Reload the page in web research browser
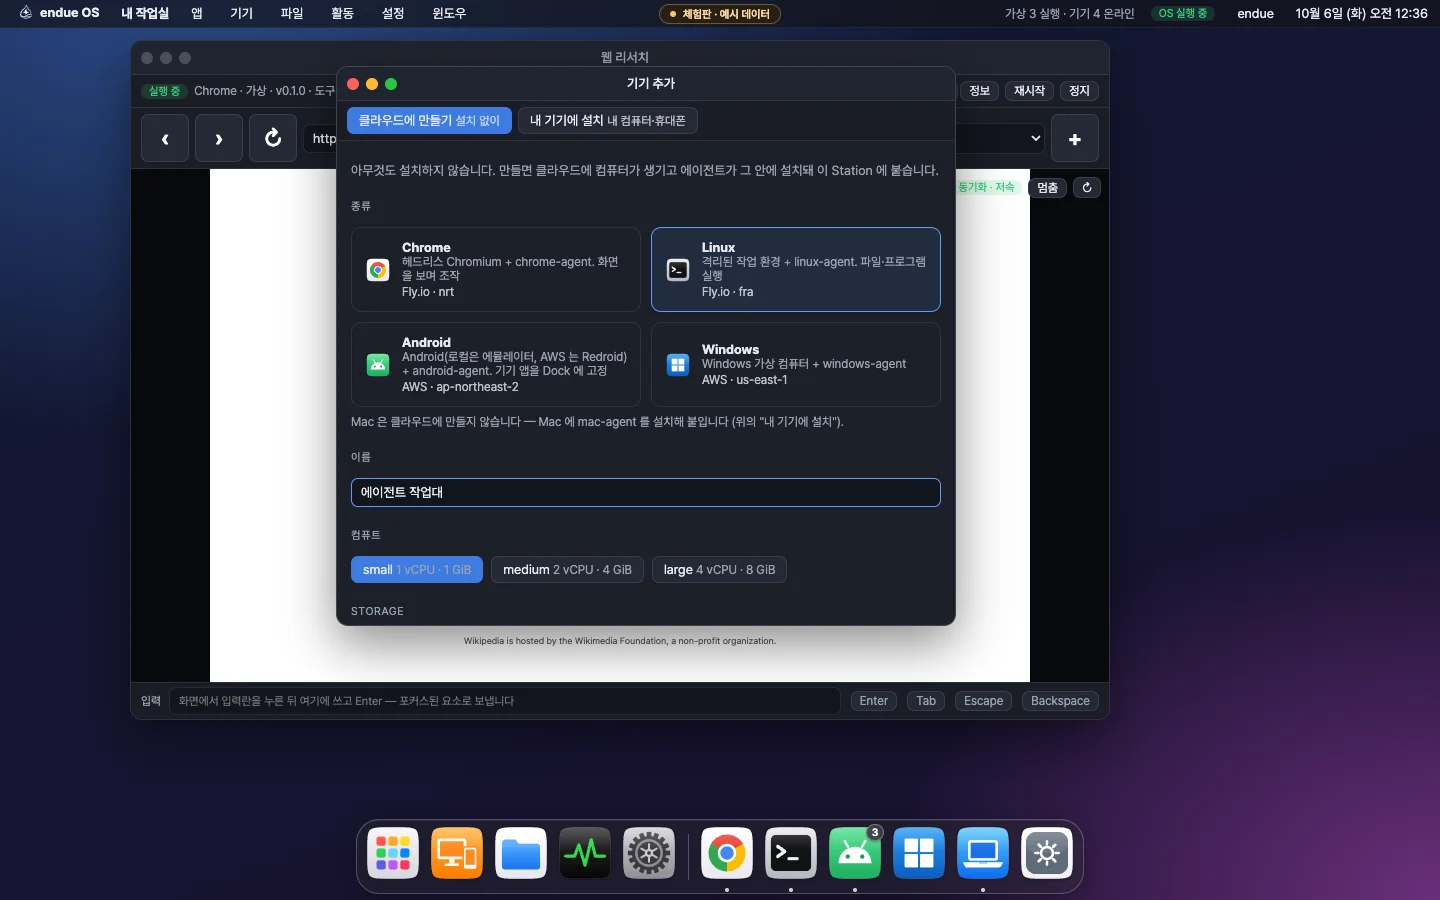Screen dimensions: 1440x900 [273, 139]
